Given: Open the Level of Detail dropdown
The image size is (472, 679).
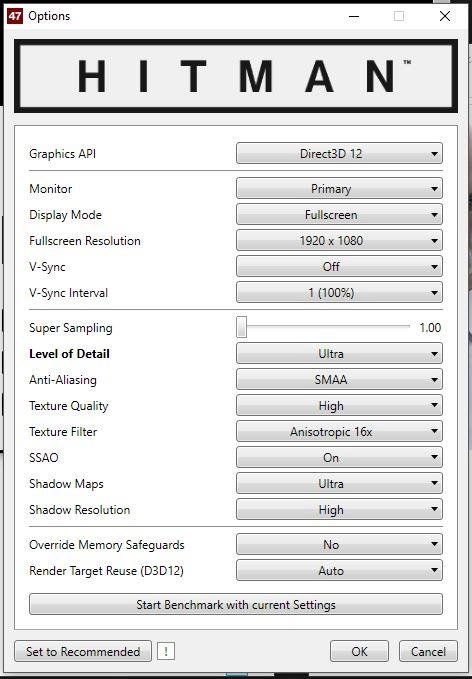Looking at the screenshot, I should [339, 354].
